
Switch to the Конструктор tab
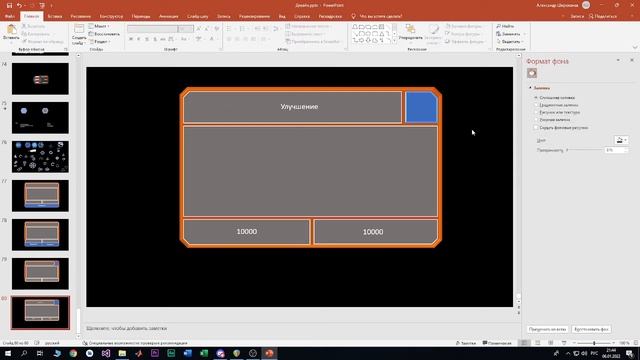pos(111,16)
